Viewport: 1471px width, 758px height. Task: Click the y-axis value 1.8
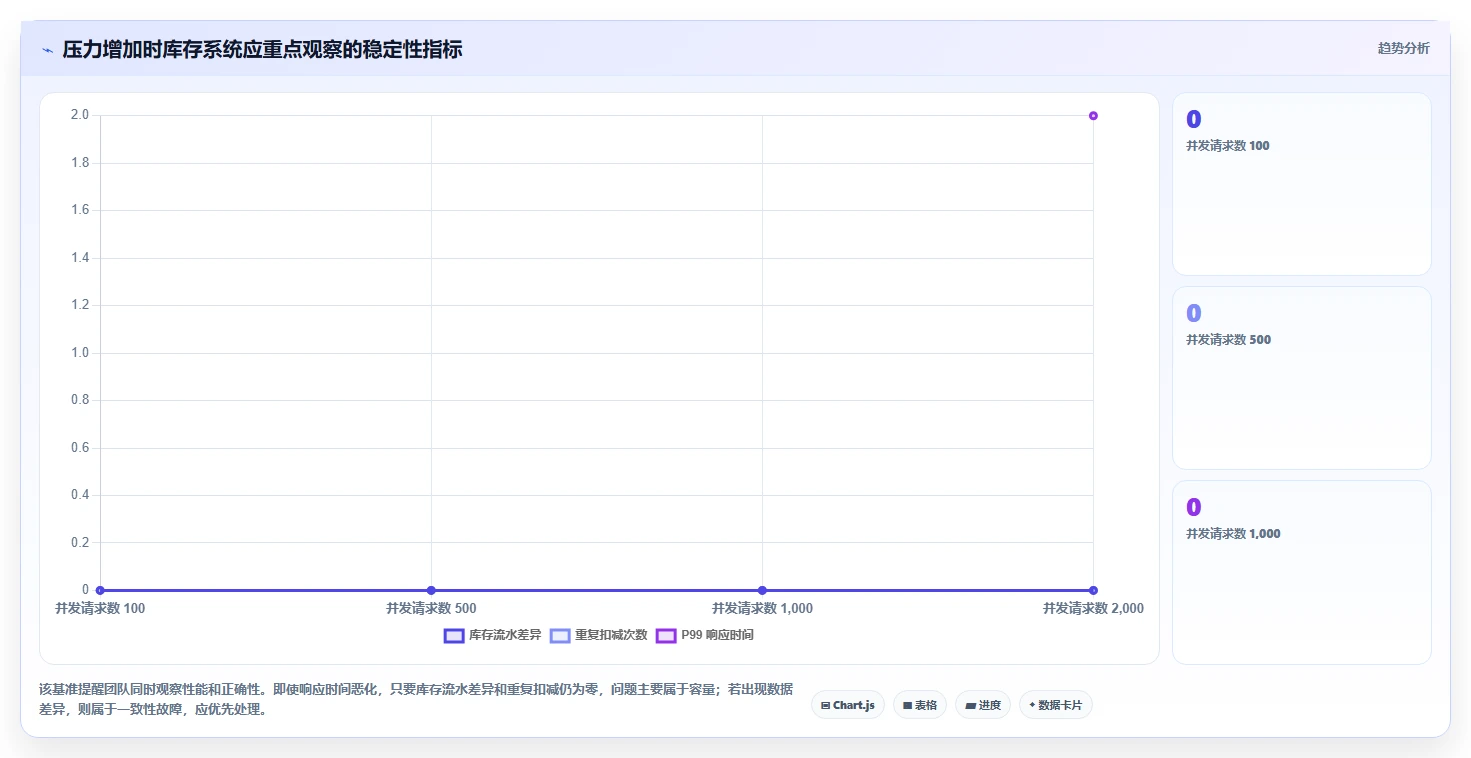click(80, 163)
